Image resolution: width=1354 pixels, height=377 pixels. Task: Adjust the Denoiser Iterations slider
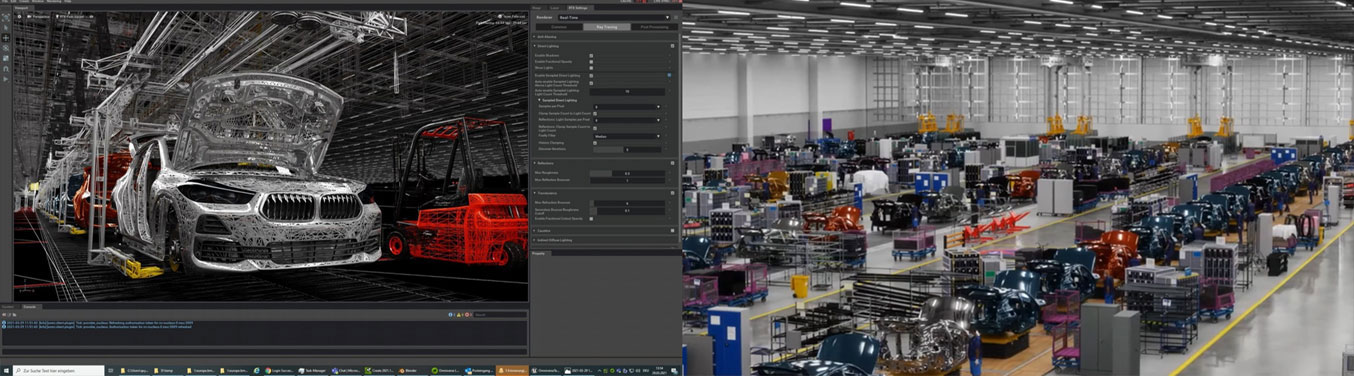coord(627,150)
